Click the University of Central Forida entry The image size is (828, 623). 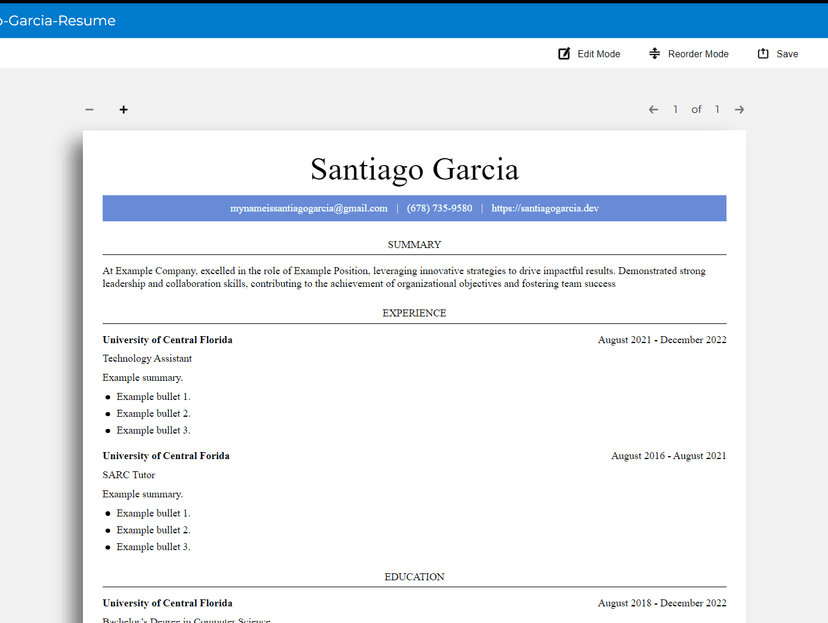tap(166, 456)
